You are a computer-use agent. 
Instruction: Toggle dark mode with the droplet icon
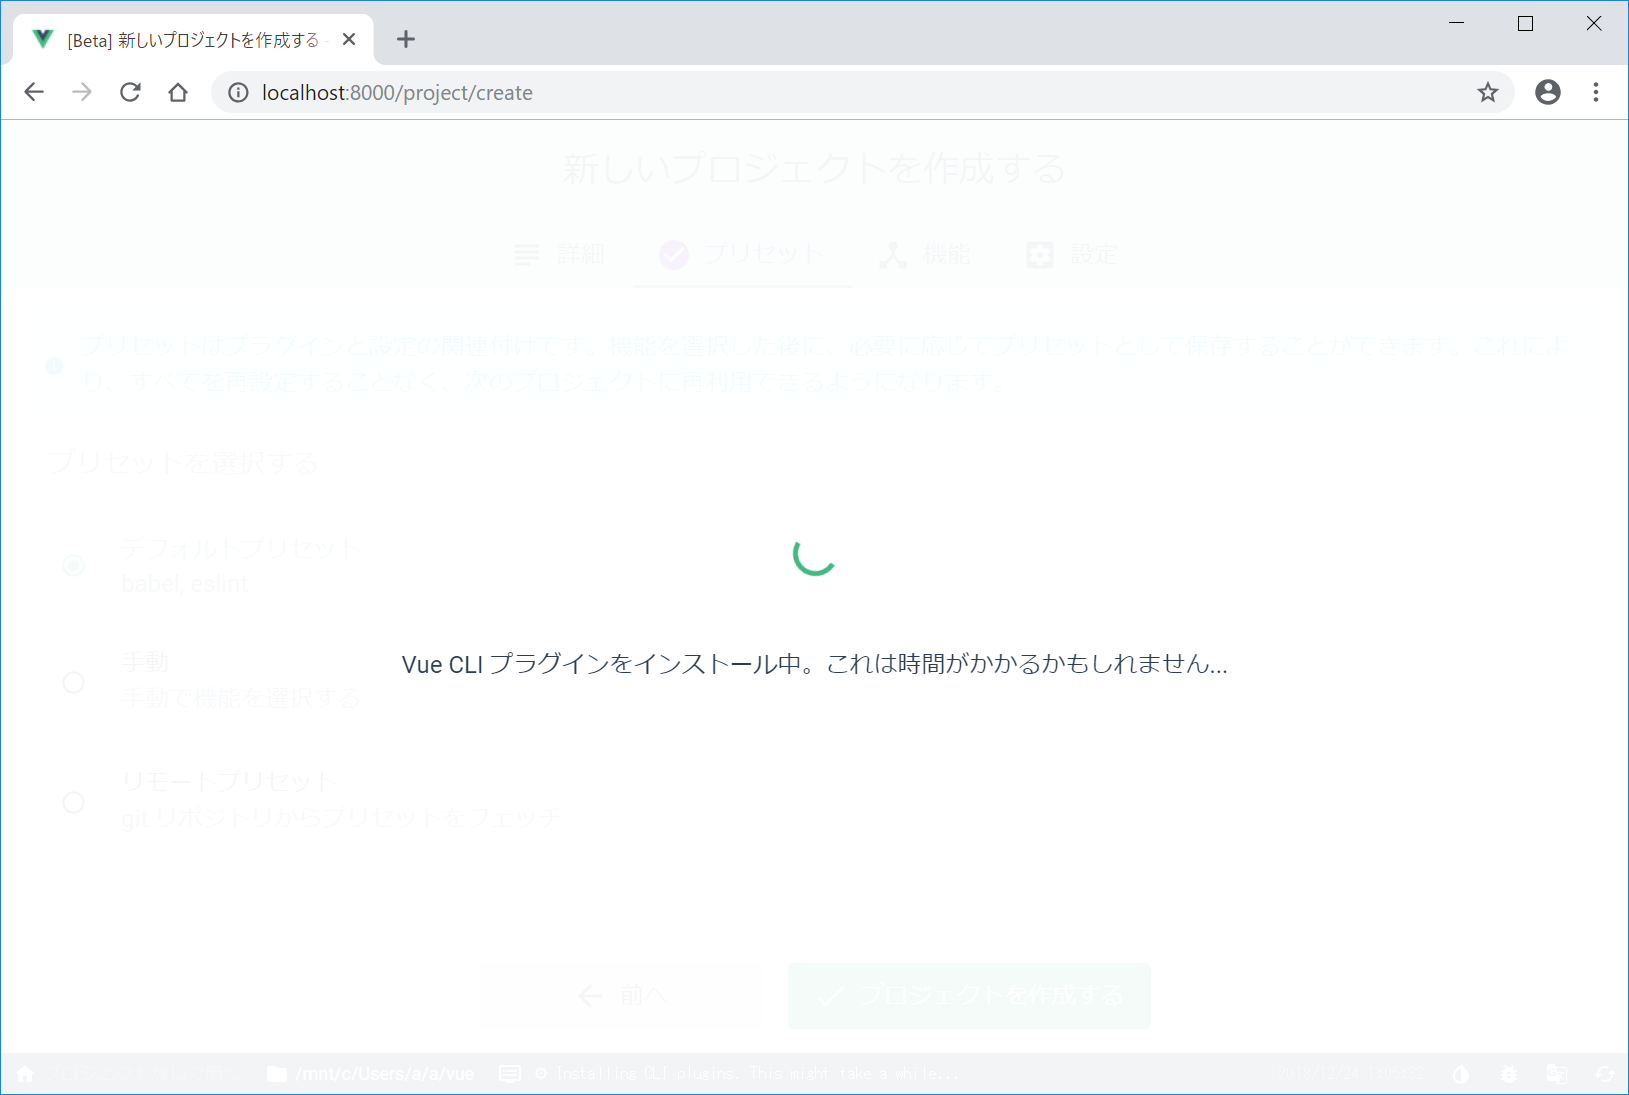[1461, 1074]
